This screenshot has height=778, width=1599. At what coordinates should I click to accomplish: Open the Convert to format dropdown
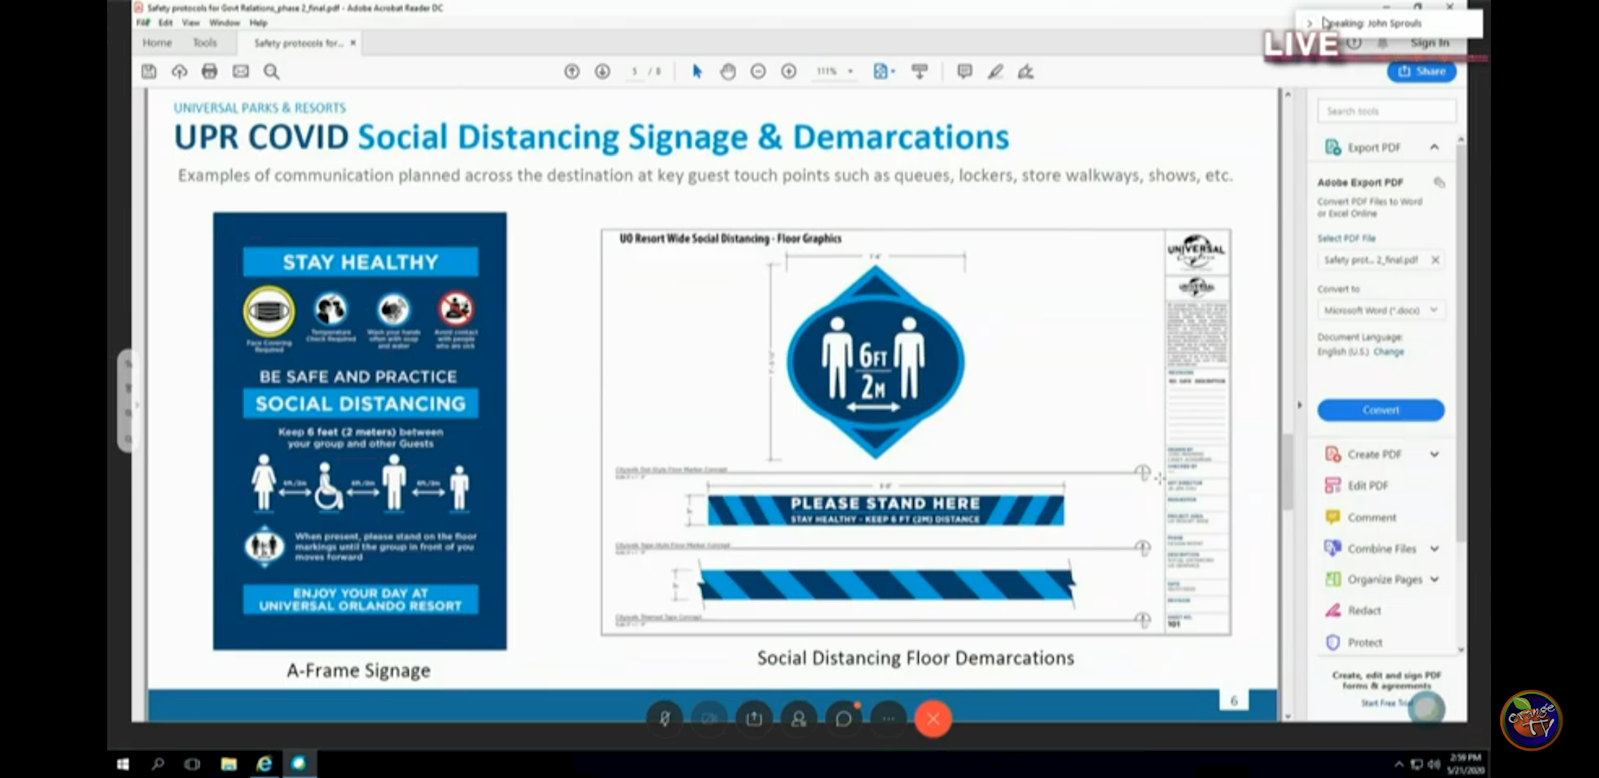click(1379, 310)
